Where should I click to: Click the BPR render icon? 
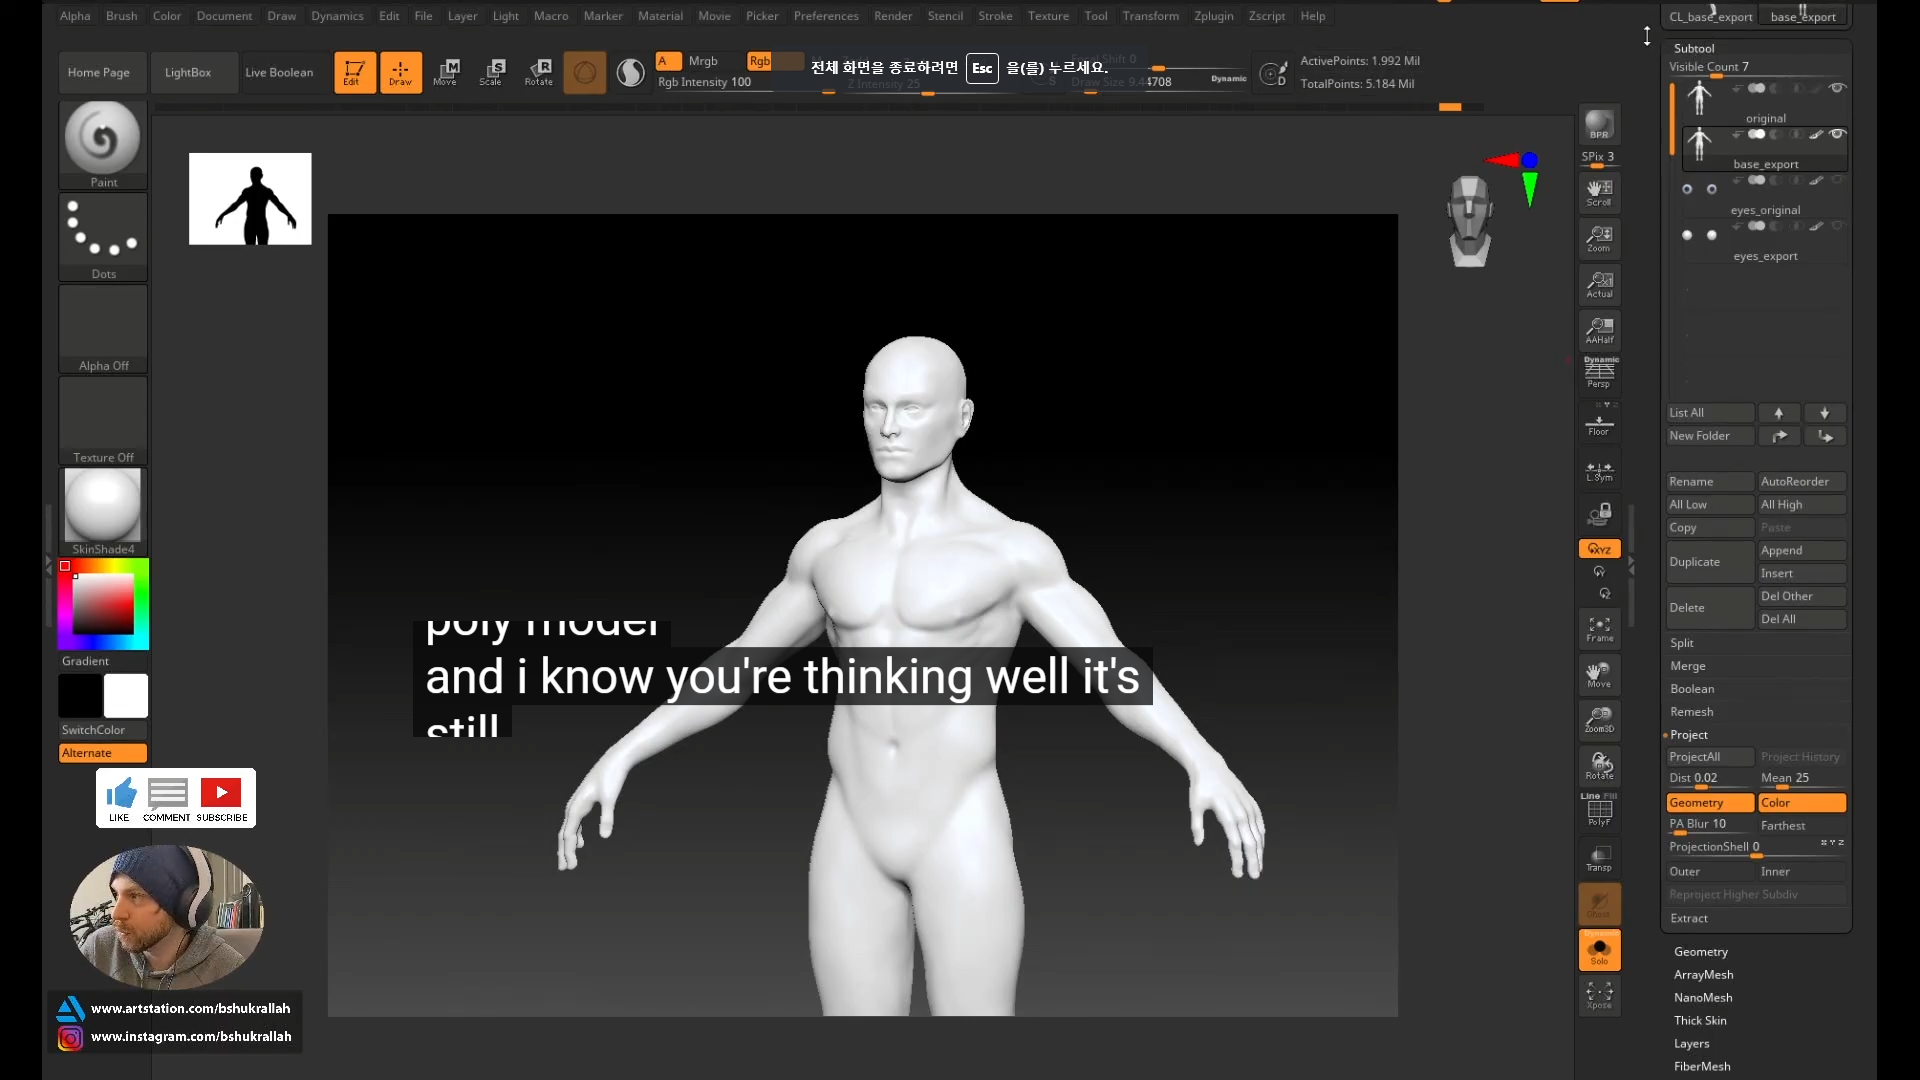(1599, 124)
